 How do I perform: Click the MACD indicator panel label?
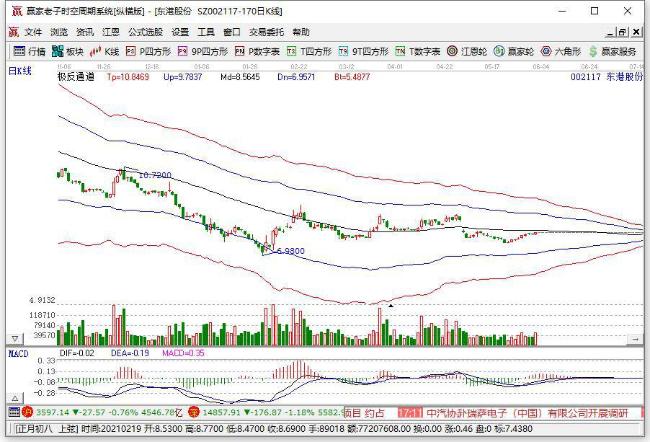point(19,354)
